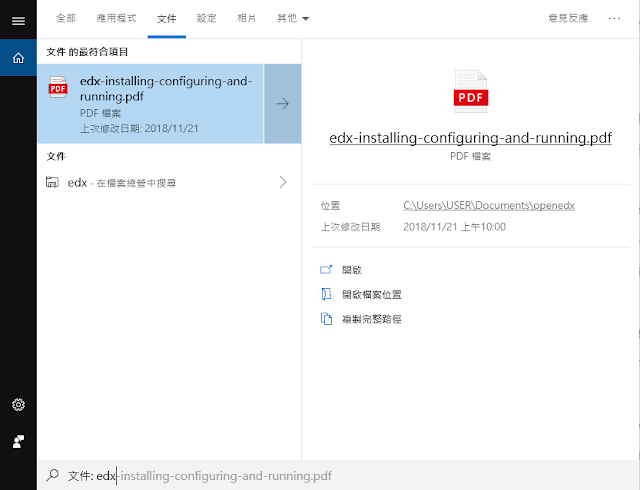Click the 開啟檔案位置 folder icon
The height and width of the screenshot is (490, 640).
[326, 294]
